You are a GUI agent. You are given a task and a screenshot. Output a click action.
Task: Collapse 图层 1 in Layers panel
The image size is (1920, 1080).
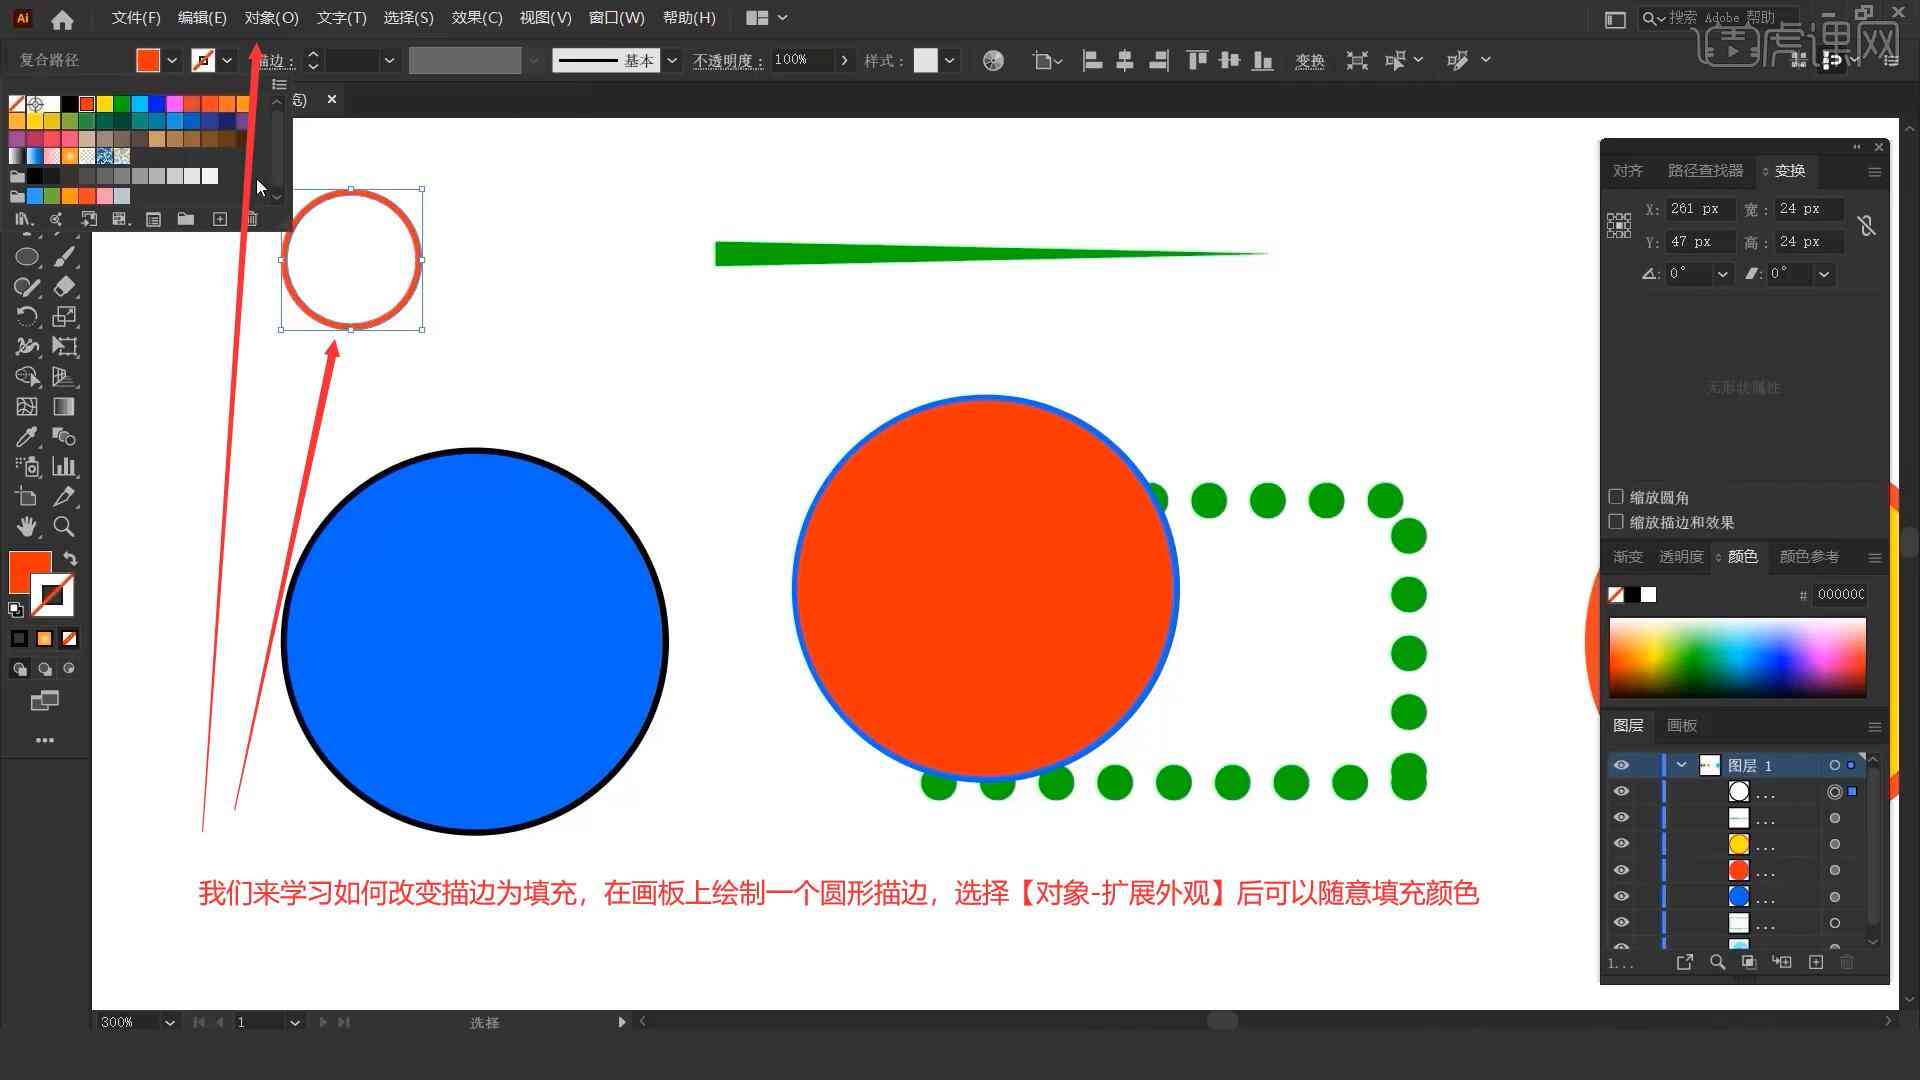[1682, 765]
